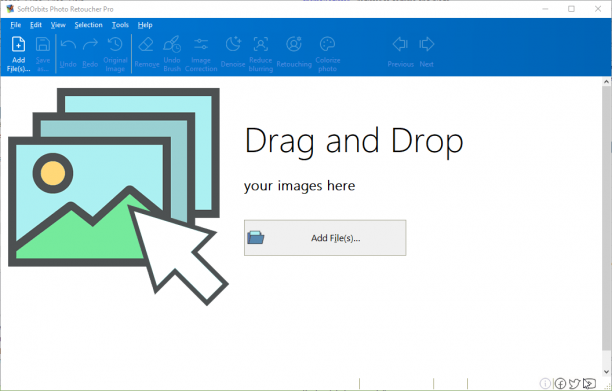Open the Twitter bird icon link

[x=574, y=384]
